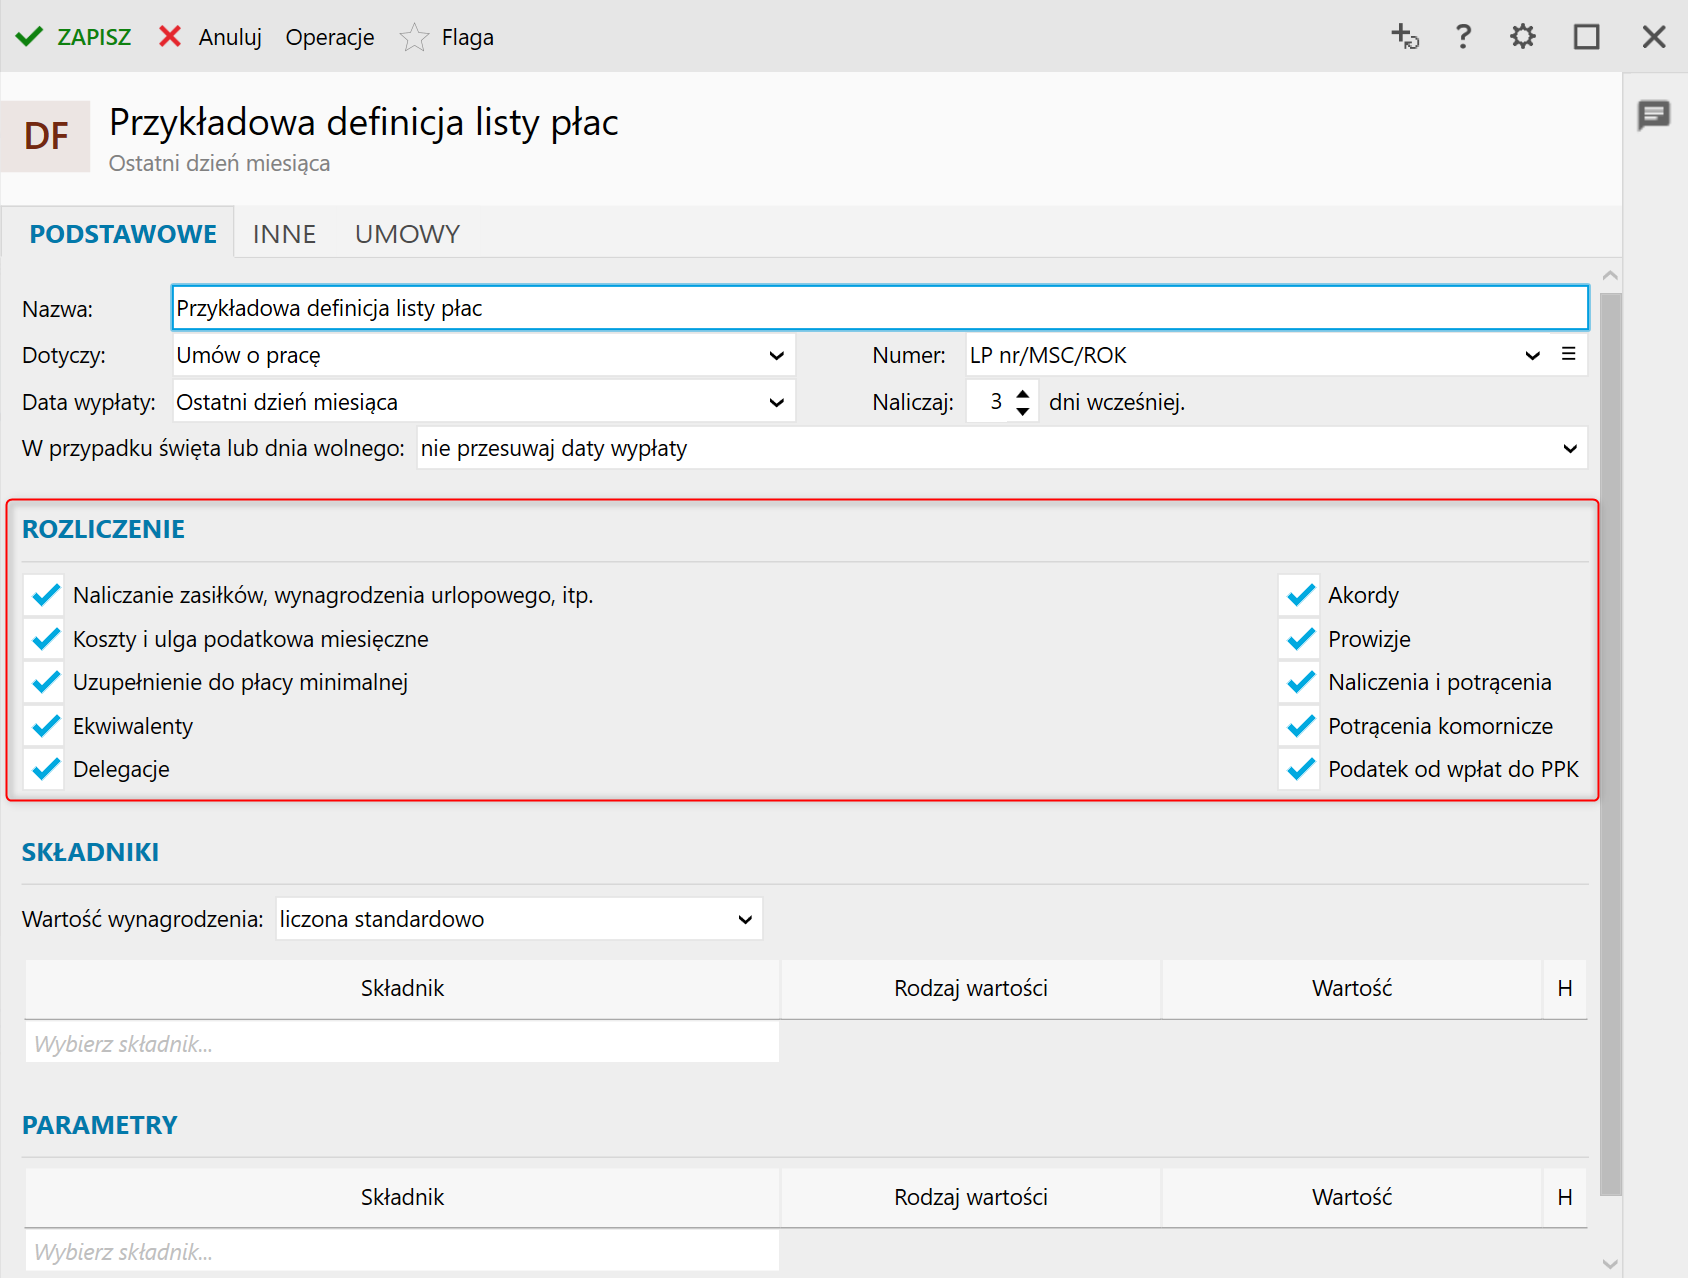
Task: Toggle Uzupełnienie do płacy minimalnej checkbox
Action: coord(45,682)
